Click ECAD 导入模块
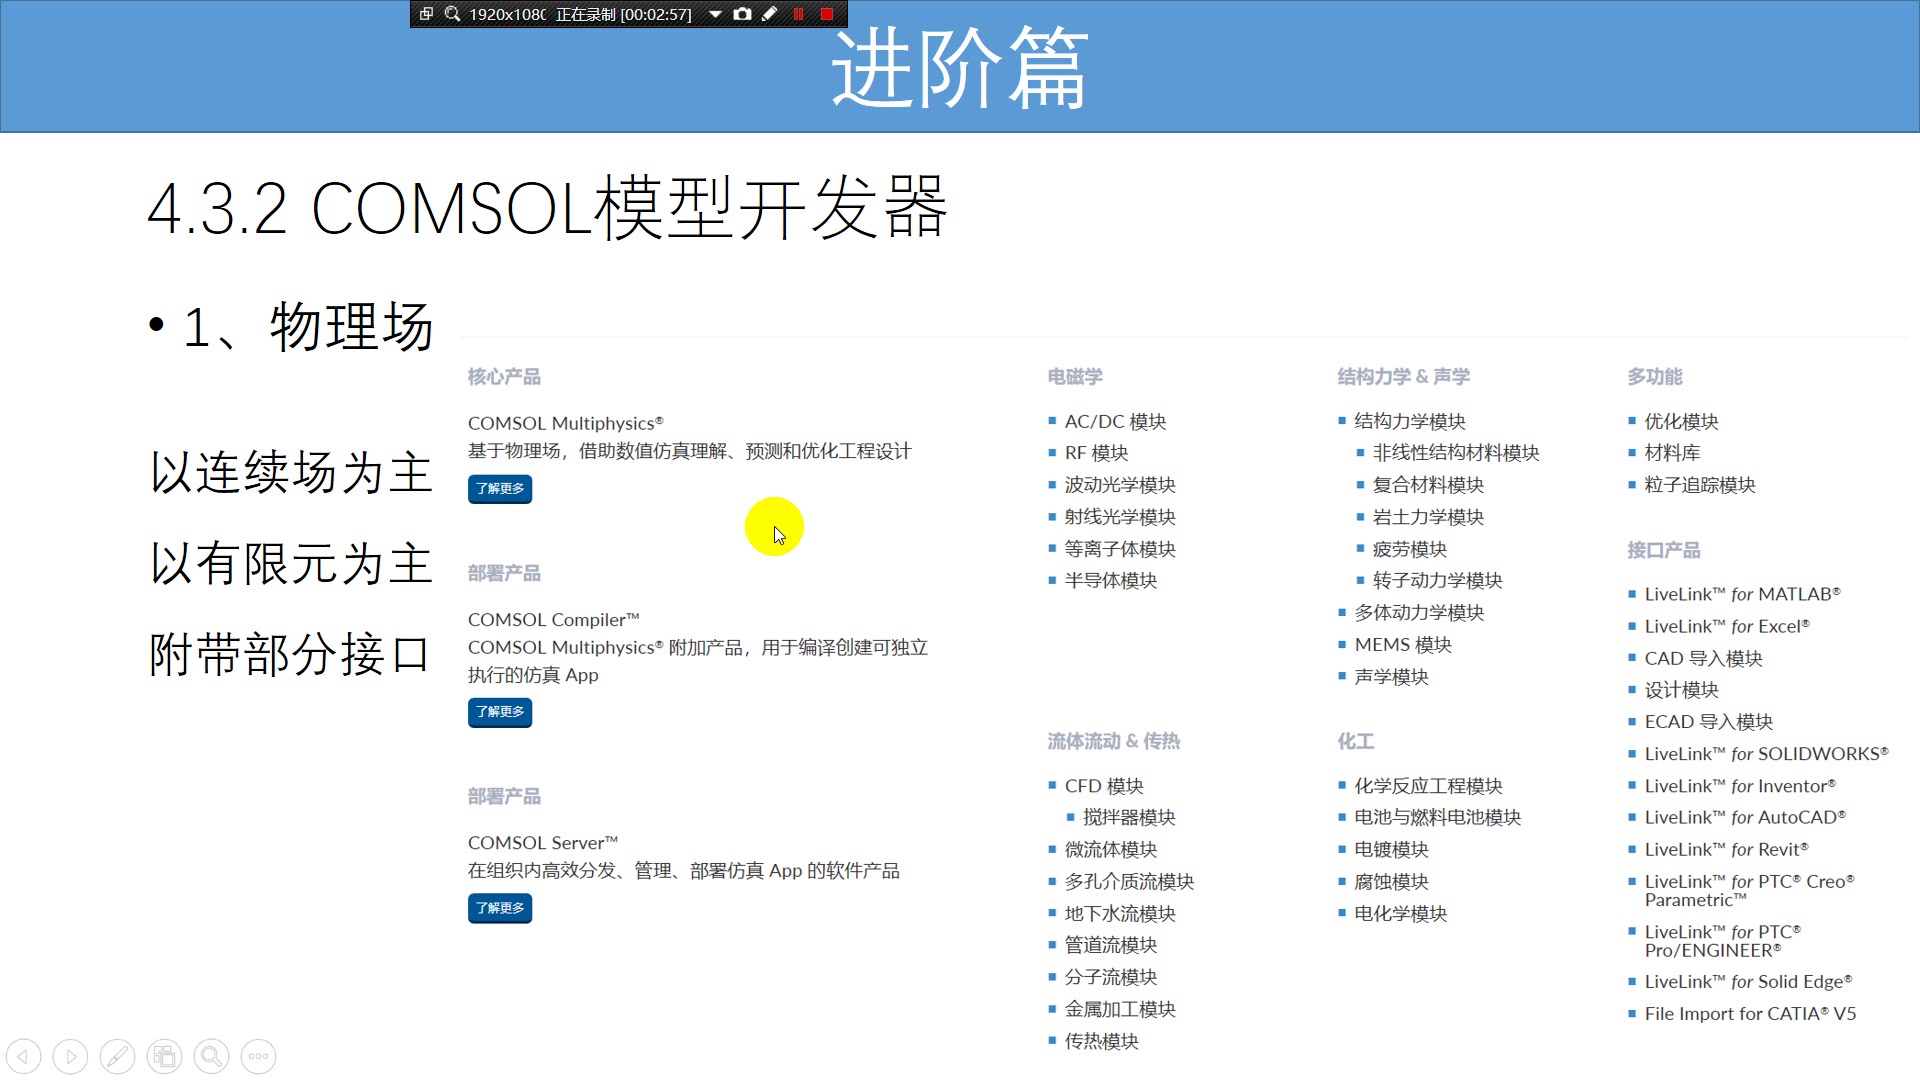 tap(1708, 722)
